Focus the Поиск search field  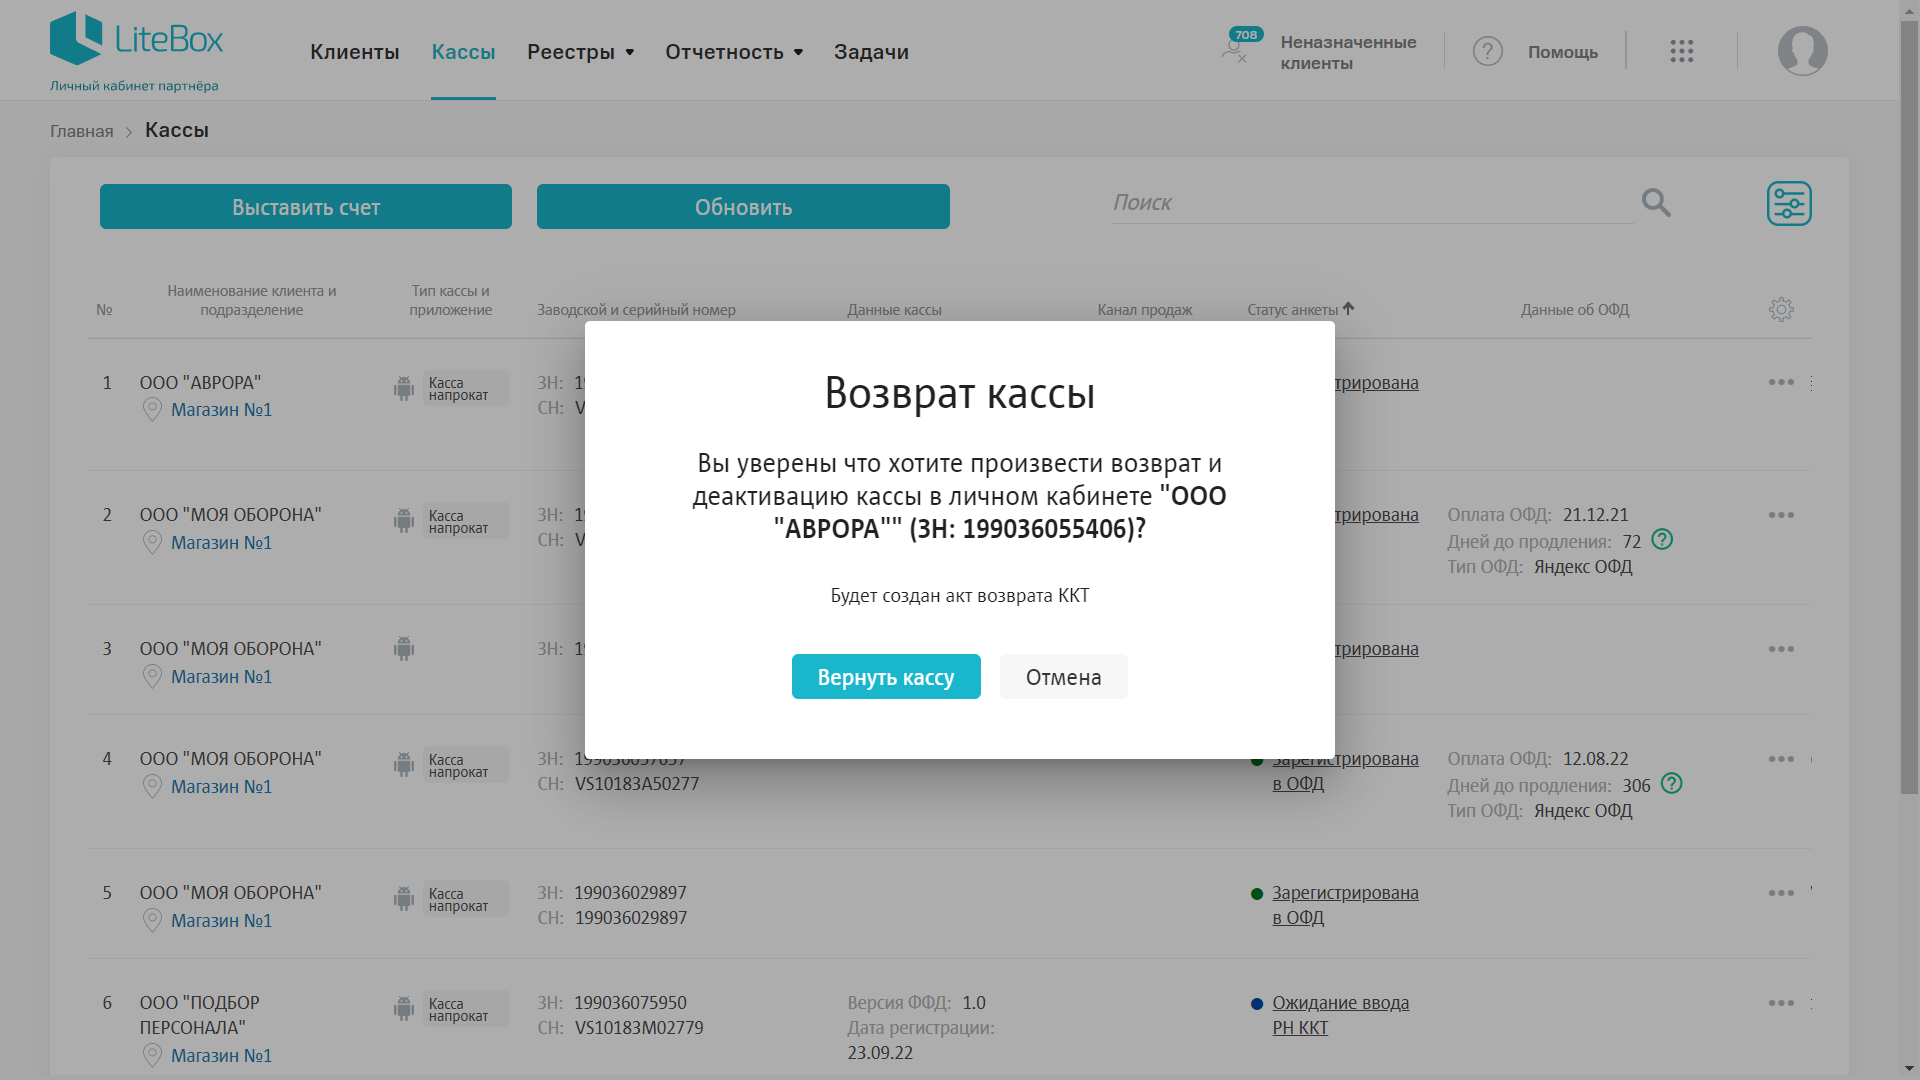(1372, 203)
